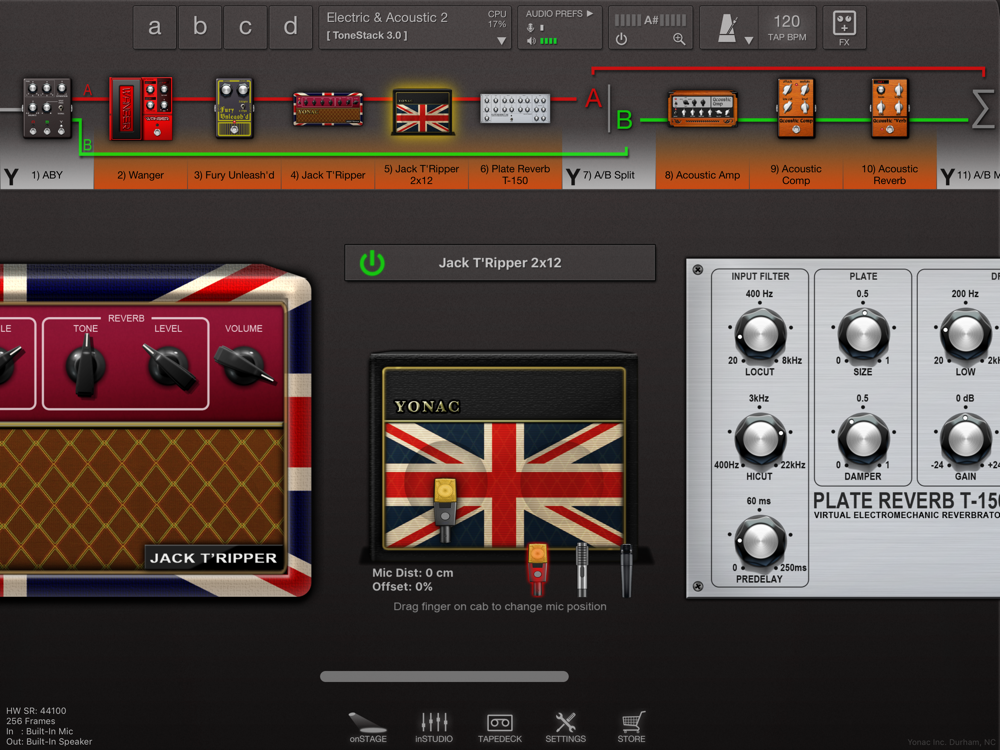The width and height of the screenshot is (1000, 750).
Task: Click the tuner magnifier zoom icon
Action: click(x=679, y=40)
